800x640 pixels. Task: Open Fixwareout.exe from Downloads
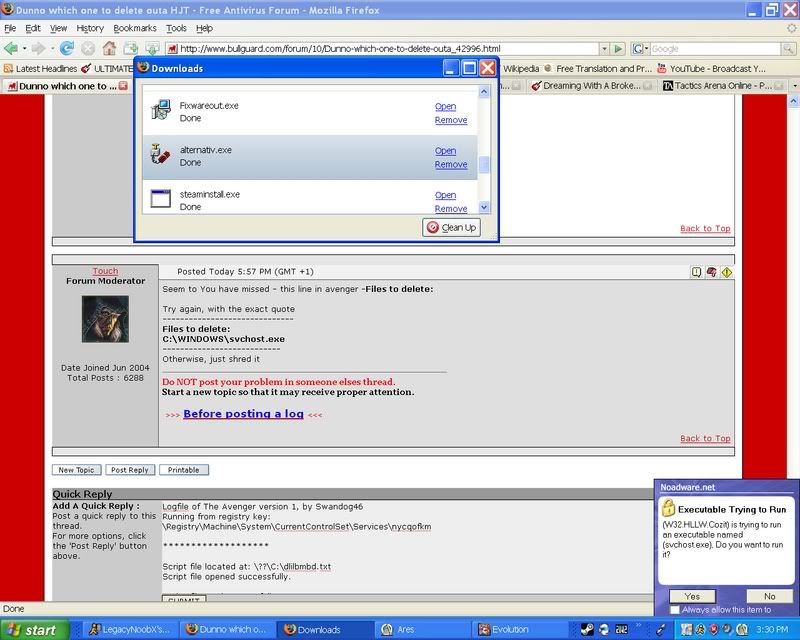pyautogui.click(x=445, y=106)
